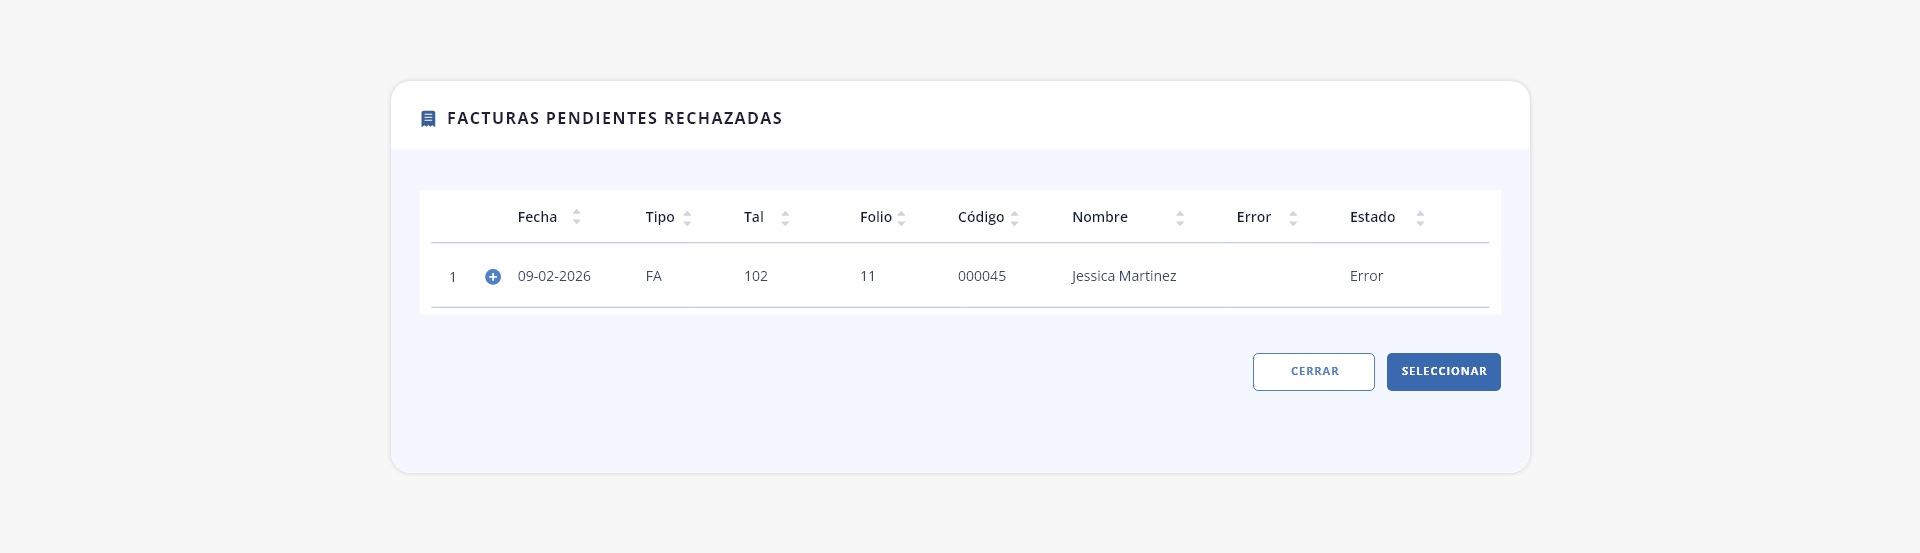Sort table by Código column arrows
Image resolution: width=1920 pixels, height=553 pixels.
[1014, 218]
